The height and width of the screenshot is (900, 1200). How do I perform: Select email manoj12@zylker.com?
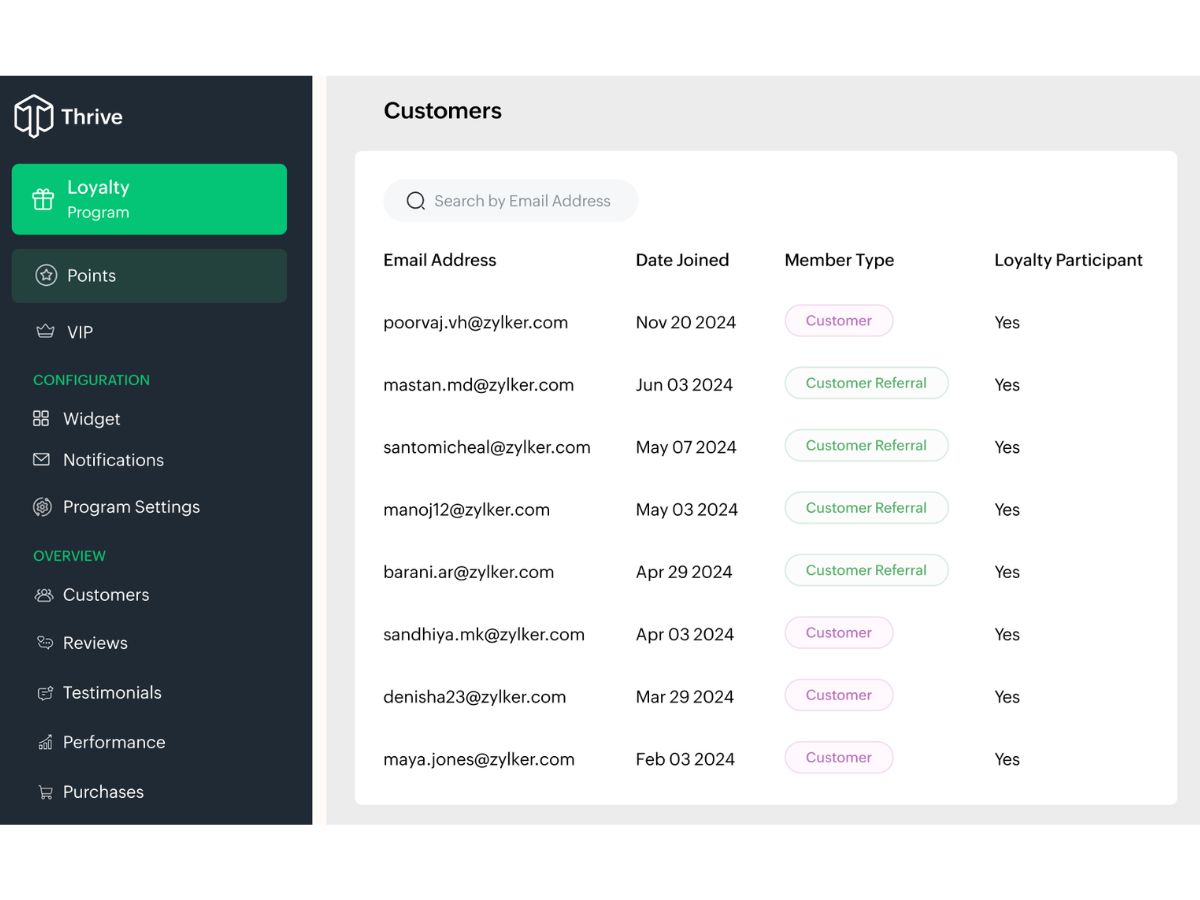467,510
